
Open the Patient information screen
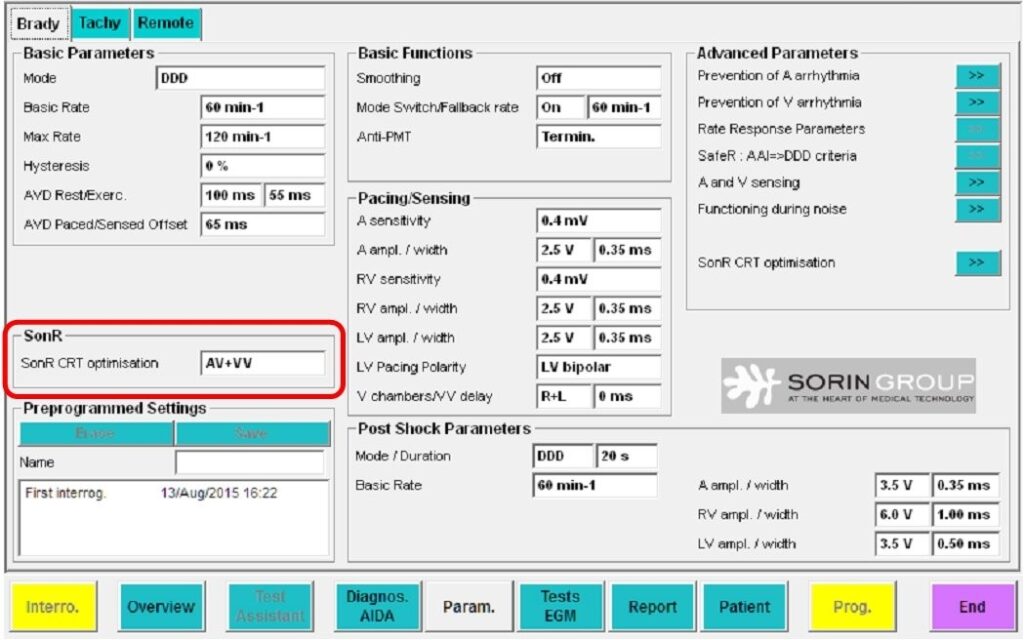tap(745, 606)
